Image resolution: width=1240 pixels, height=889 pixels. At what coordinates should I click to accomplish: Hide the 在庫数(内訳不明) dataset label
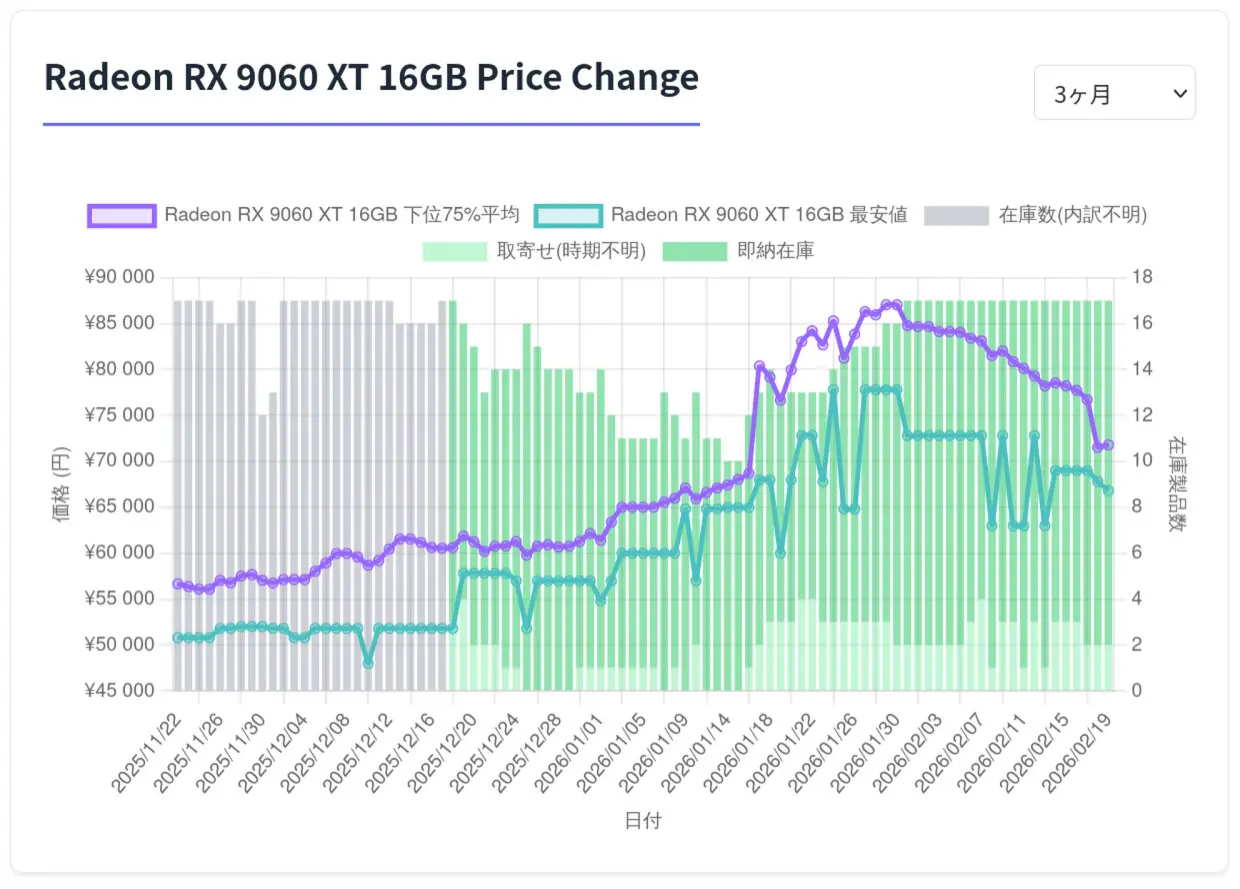click(x=1072, y=215)
